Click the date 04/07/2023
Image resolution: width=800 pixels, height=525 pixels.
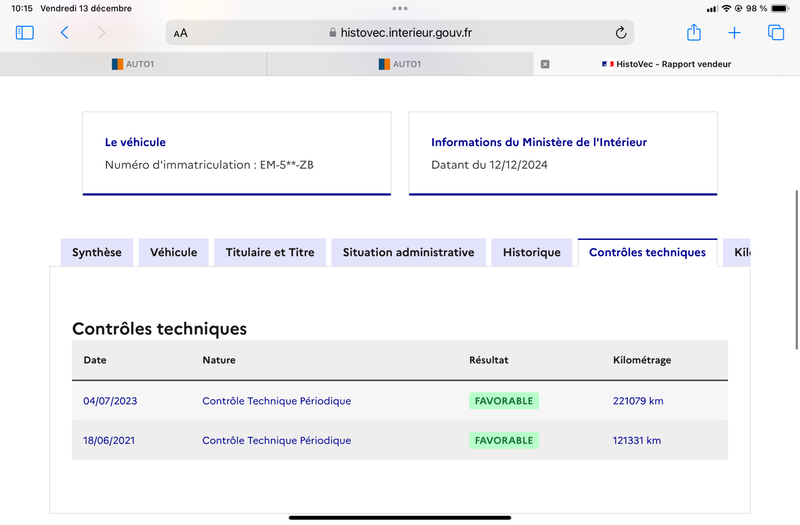click(110, 401)
